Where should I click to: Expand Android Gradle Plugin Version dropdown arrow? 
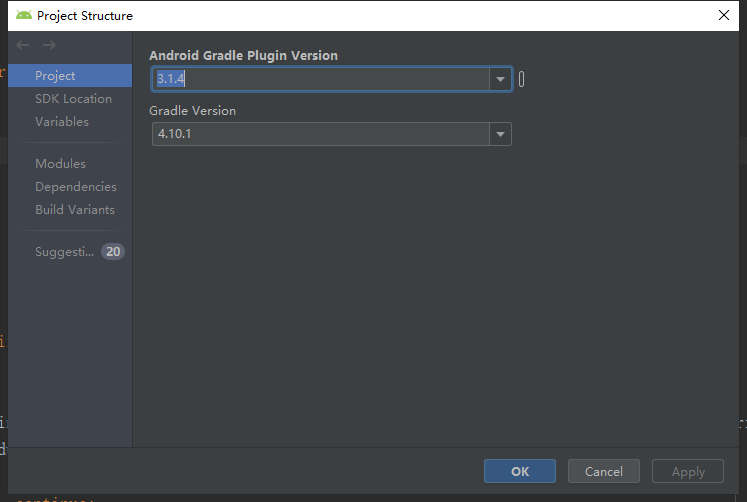click(500, 79)
